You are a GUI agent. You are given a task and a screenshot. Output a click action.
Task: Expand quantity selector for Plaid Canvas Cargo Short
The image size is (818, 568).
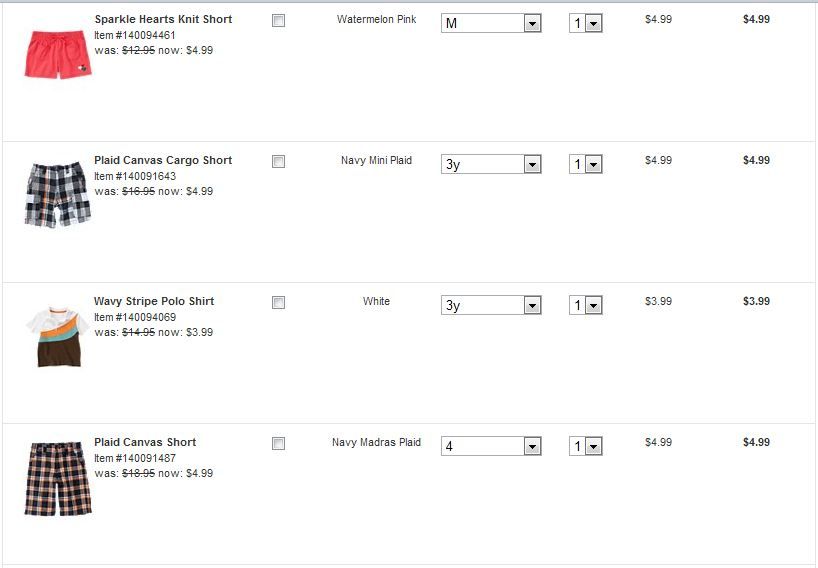tap(586, 164)
